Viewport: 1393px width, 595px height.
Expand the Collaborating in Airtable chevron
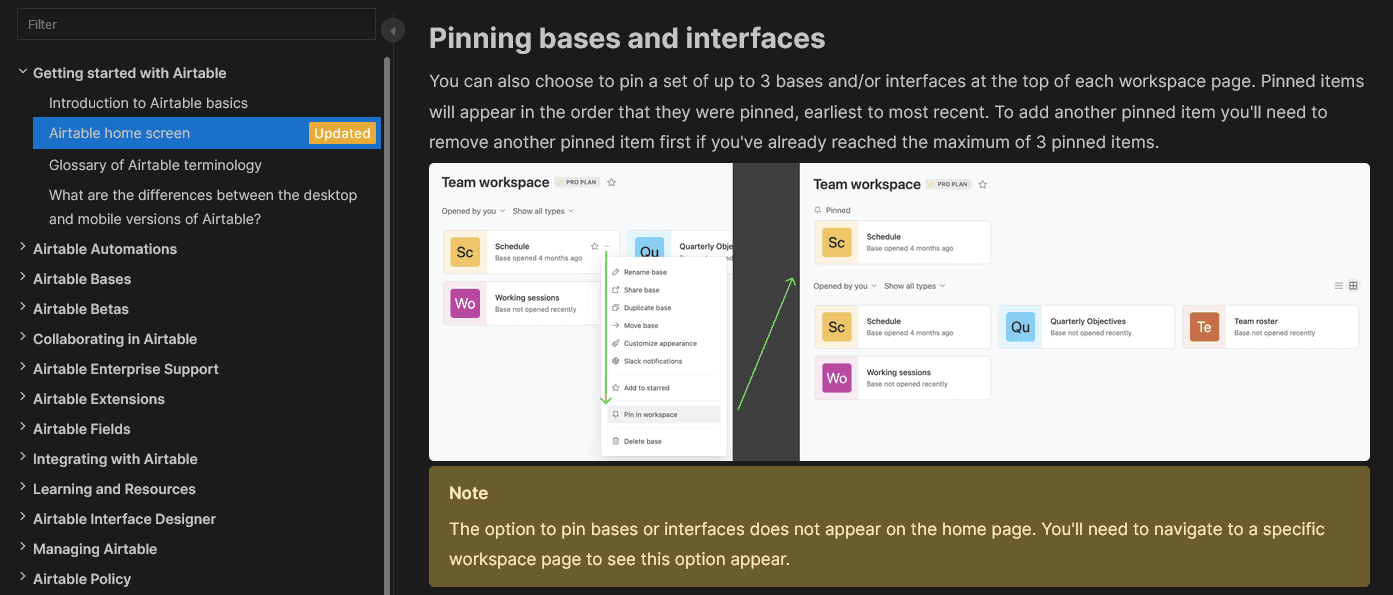[23, 338]
